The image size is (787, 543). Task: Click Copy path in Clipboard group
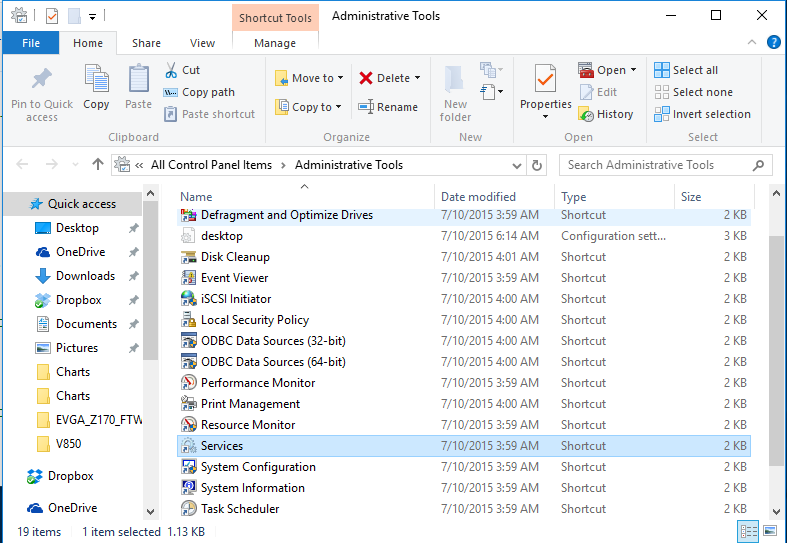199,92
